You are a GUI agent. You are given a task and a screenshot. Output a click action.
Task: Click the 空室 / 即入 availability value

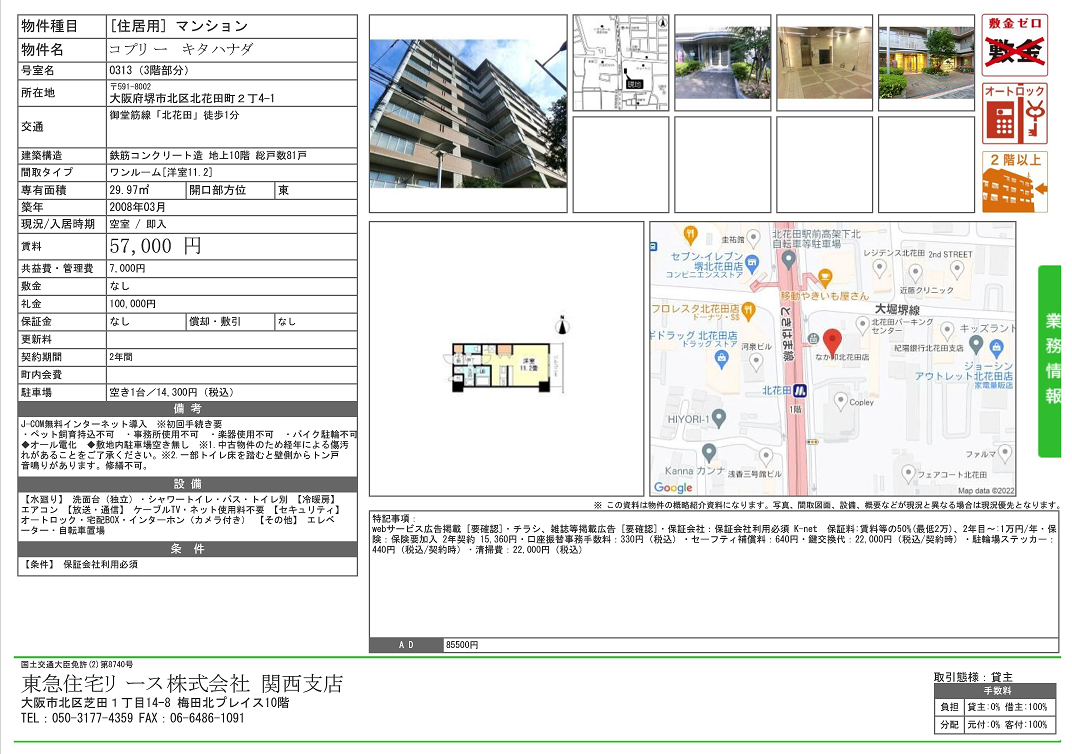(137, 224)
